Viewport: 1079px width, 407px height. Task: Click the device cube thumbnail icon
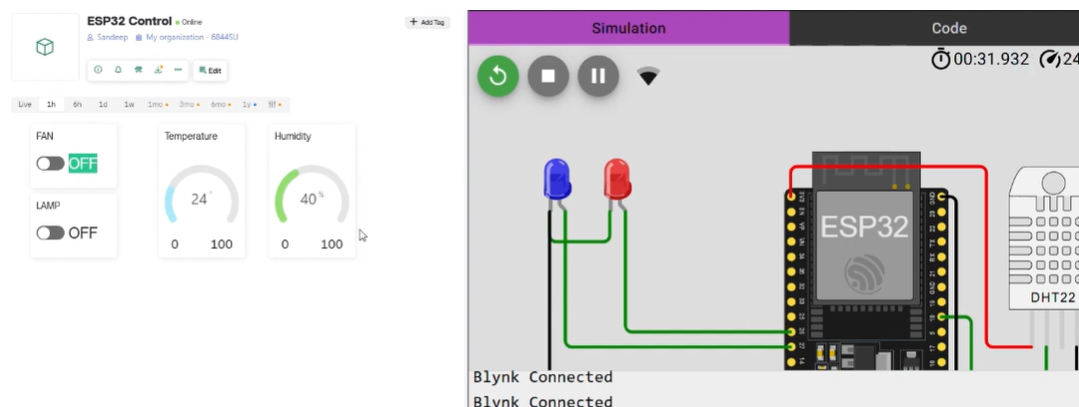coord(45,47)
